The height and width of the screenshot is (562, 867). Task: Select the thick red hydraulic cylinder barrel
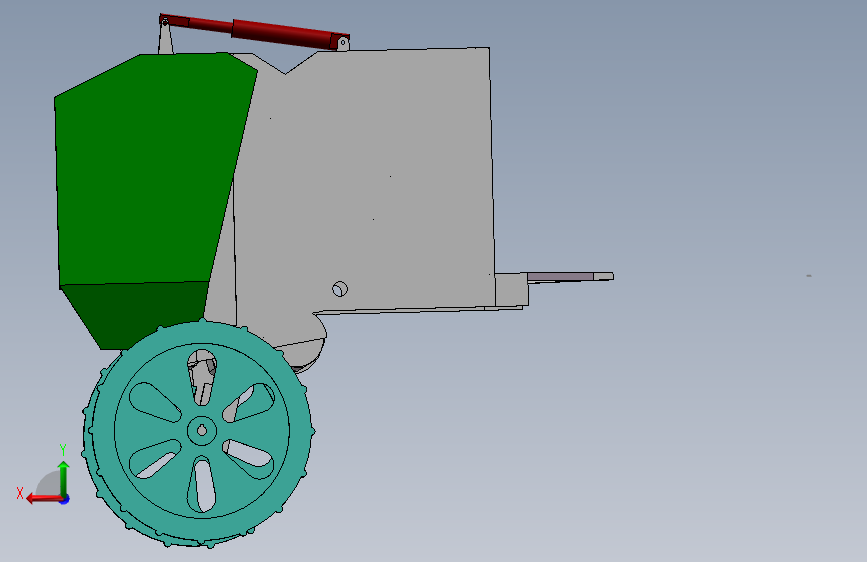tap(285, 35)
